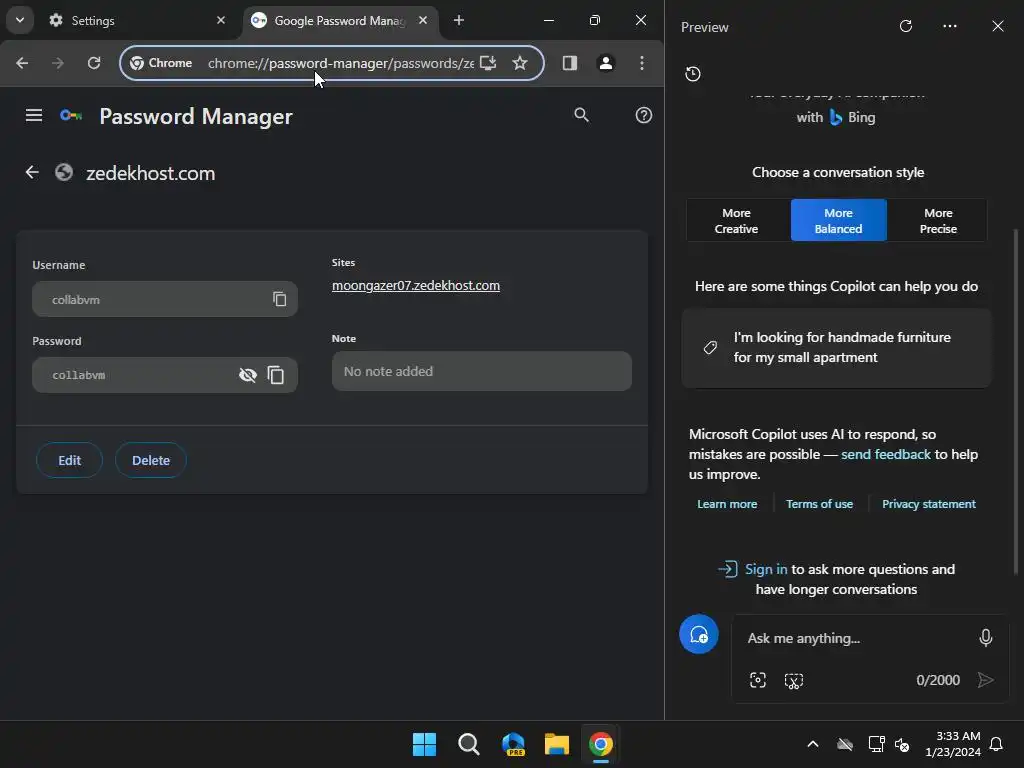Click the muted volume tray icon
Image resolution: width=1024 pixels, height=768 pixels.
point(903,744)
